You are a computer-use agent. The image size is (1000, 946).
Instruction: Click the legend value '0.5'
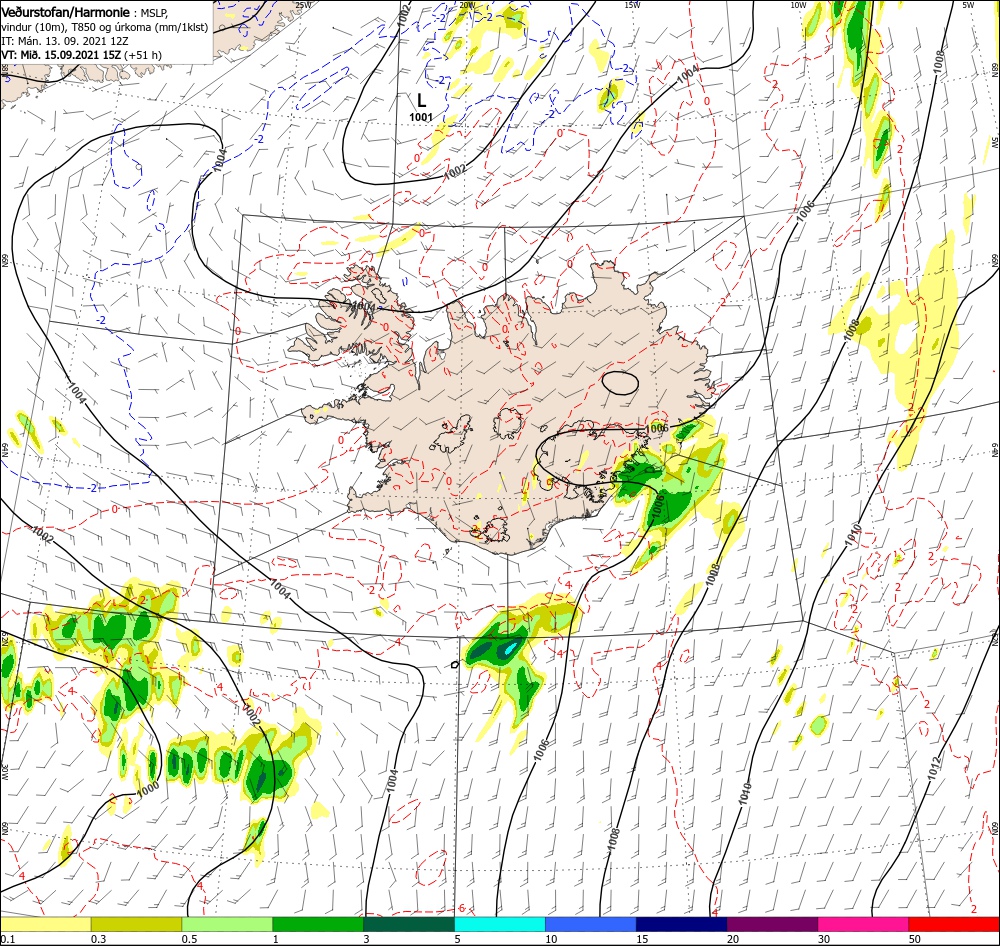coord(189,939)
